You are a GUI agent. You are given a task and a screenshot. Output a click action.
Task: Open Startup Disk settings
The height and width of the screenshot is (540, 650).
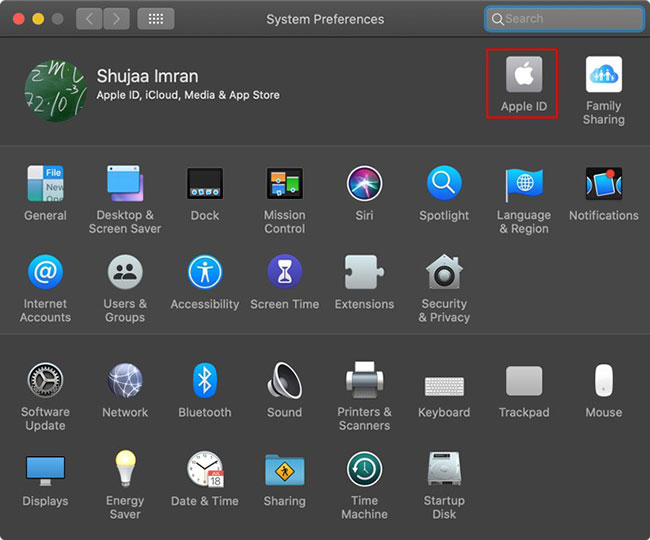tap(444, 469)
